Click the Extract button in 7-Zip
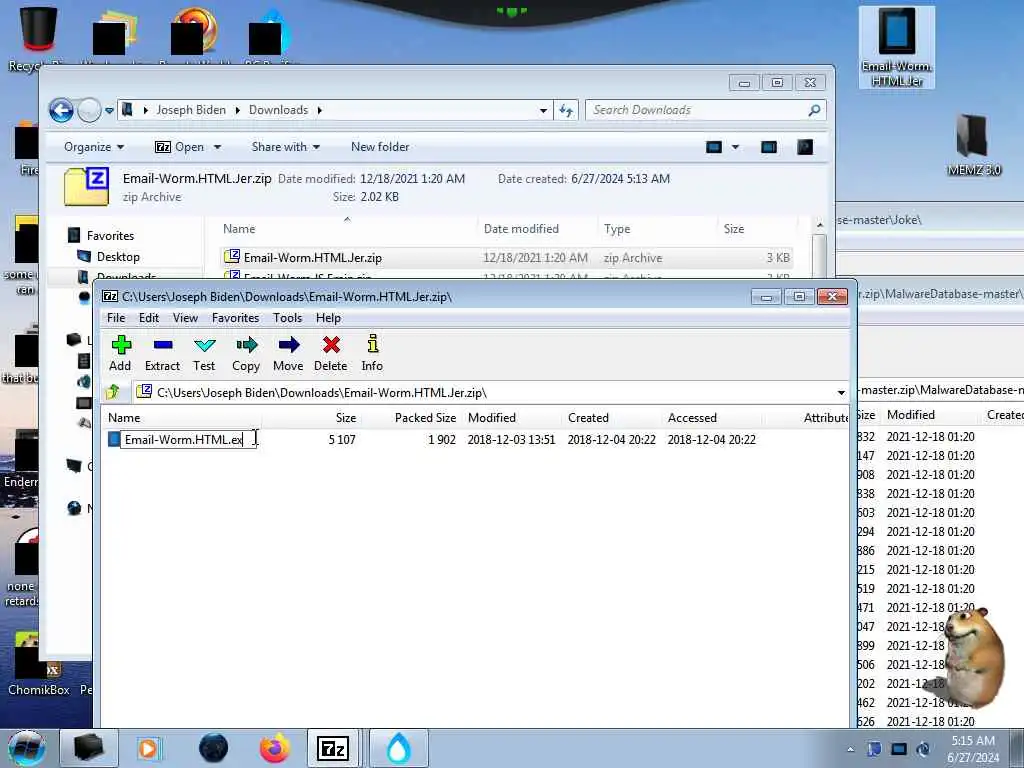This screenshot has width=1024, height=768. (162, 353)
